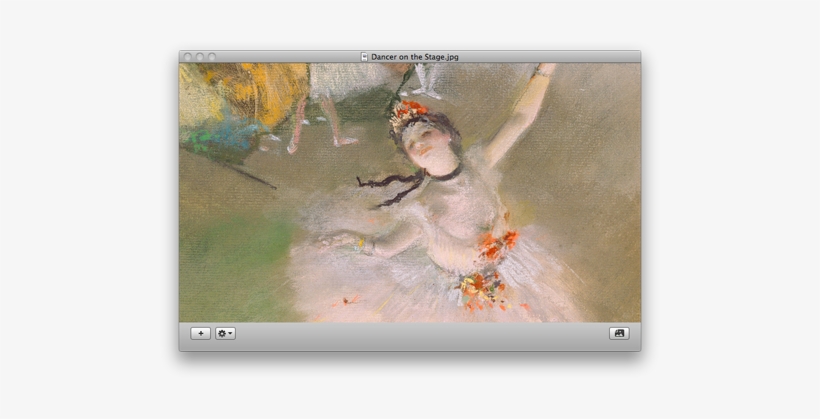Click the 'Dancer on the Stage.jpg' title text
Image resolution: width=820 pixels, height=419 pixels.
[x=415, y=57]
